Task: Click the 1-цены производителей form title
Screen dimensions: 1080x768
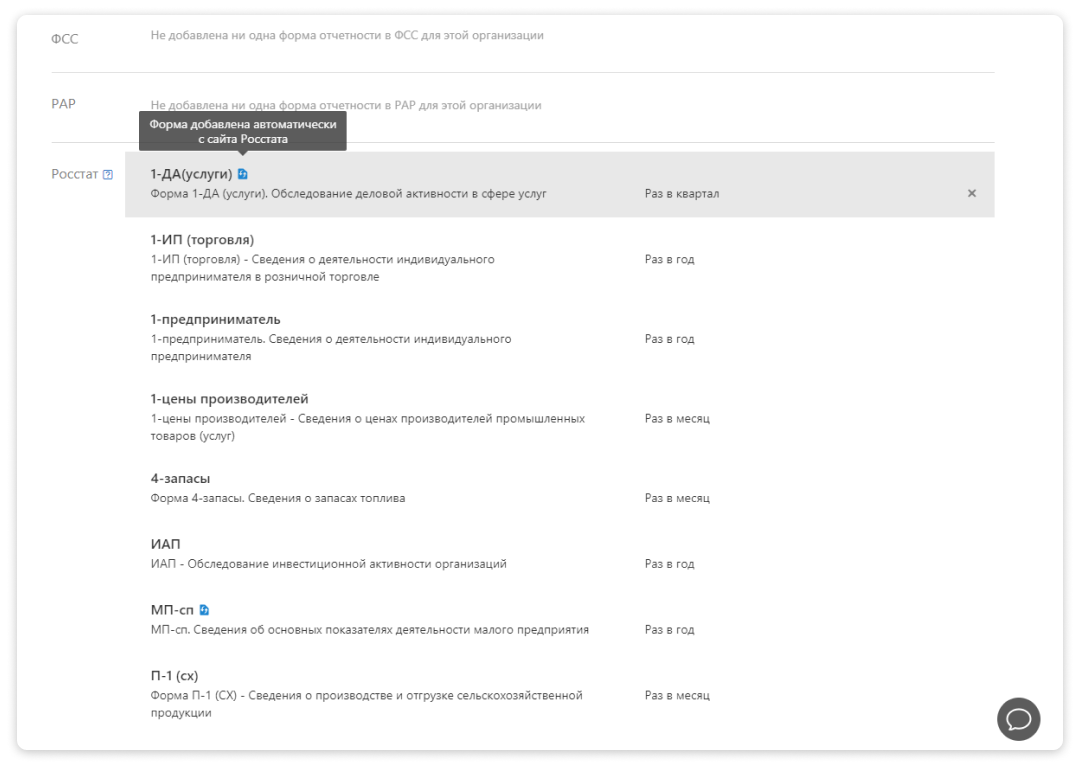Action: point(229,399)
